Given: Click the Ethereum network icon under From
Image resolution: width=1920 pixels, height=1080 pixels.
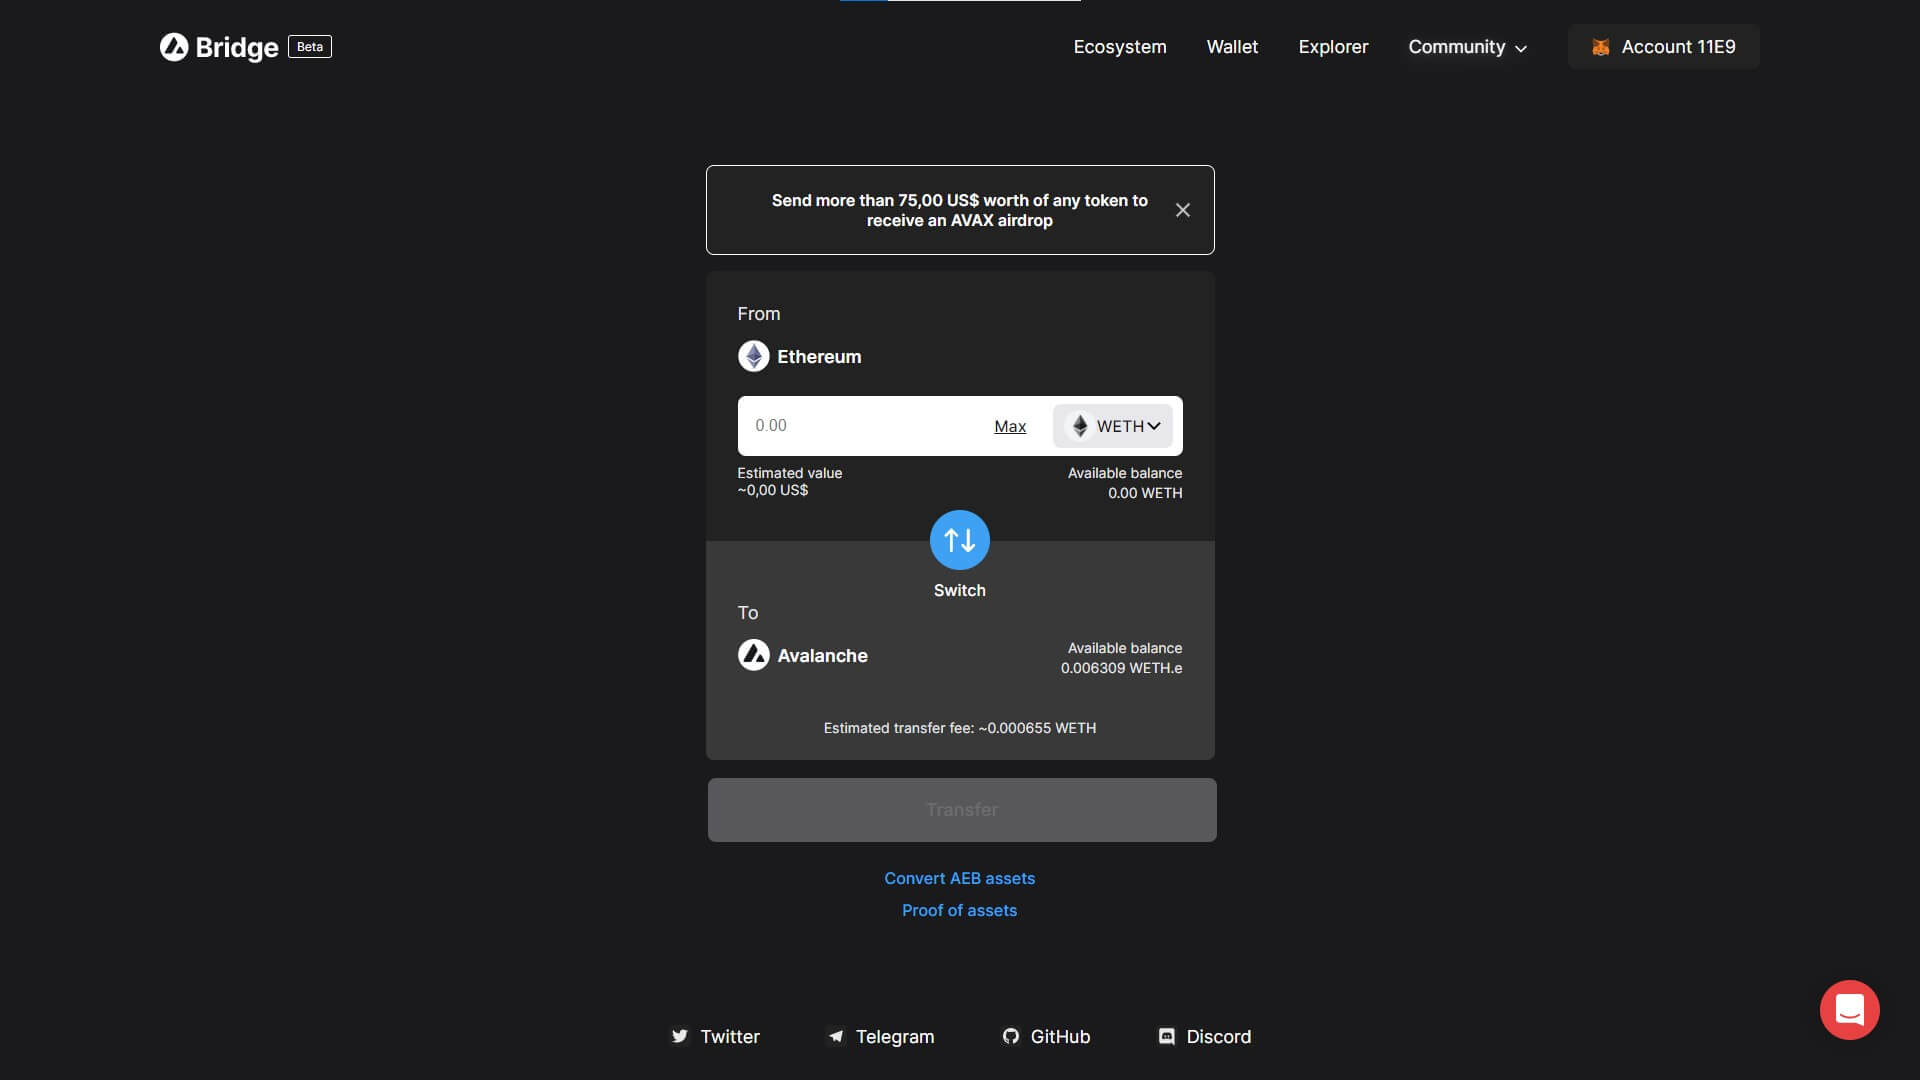Looking at the screenshot, I should pyautogui.click(x=753, y=356).
